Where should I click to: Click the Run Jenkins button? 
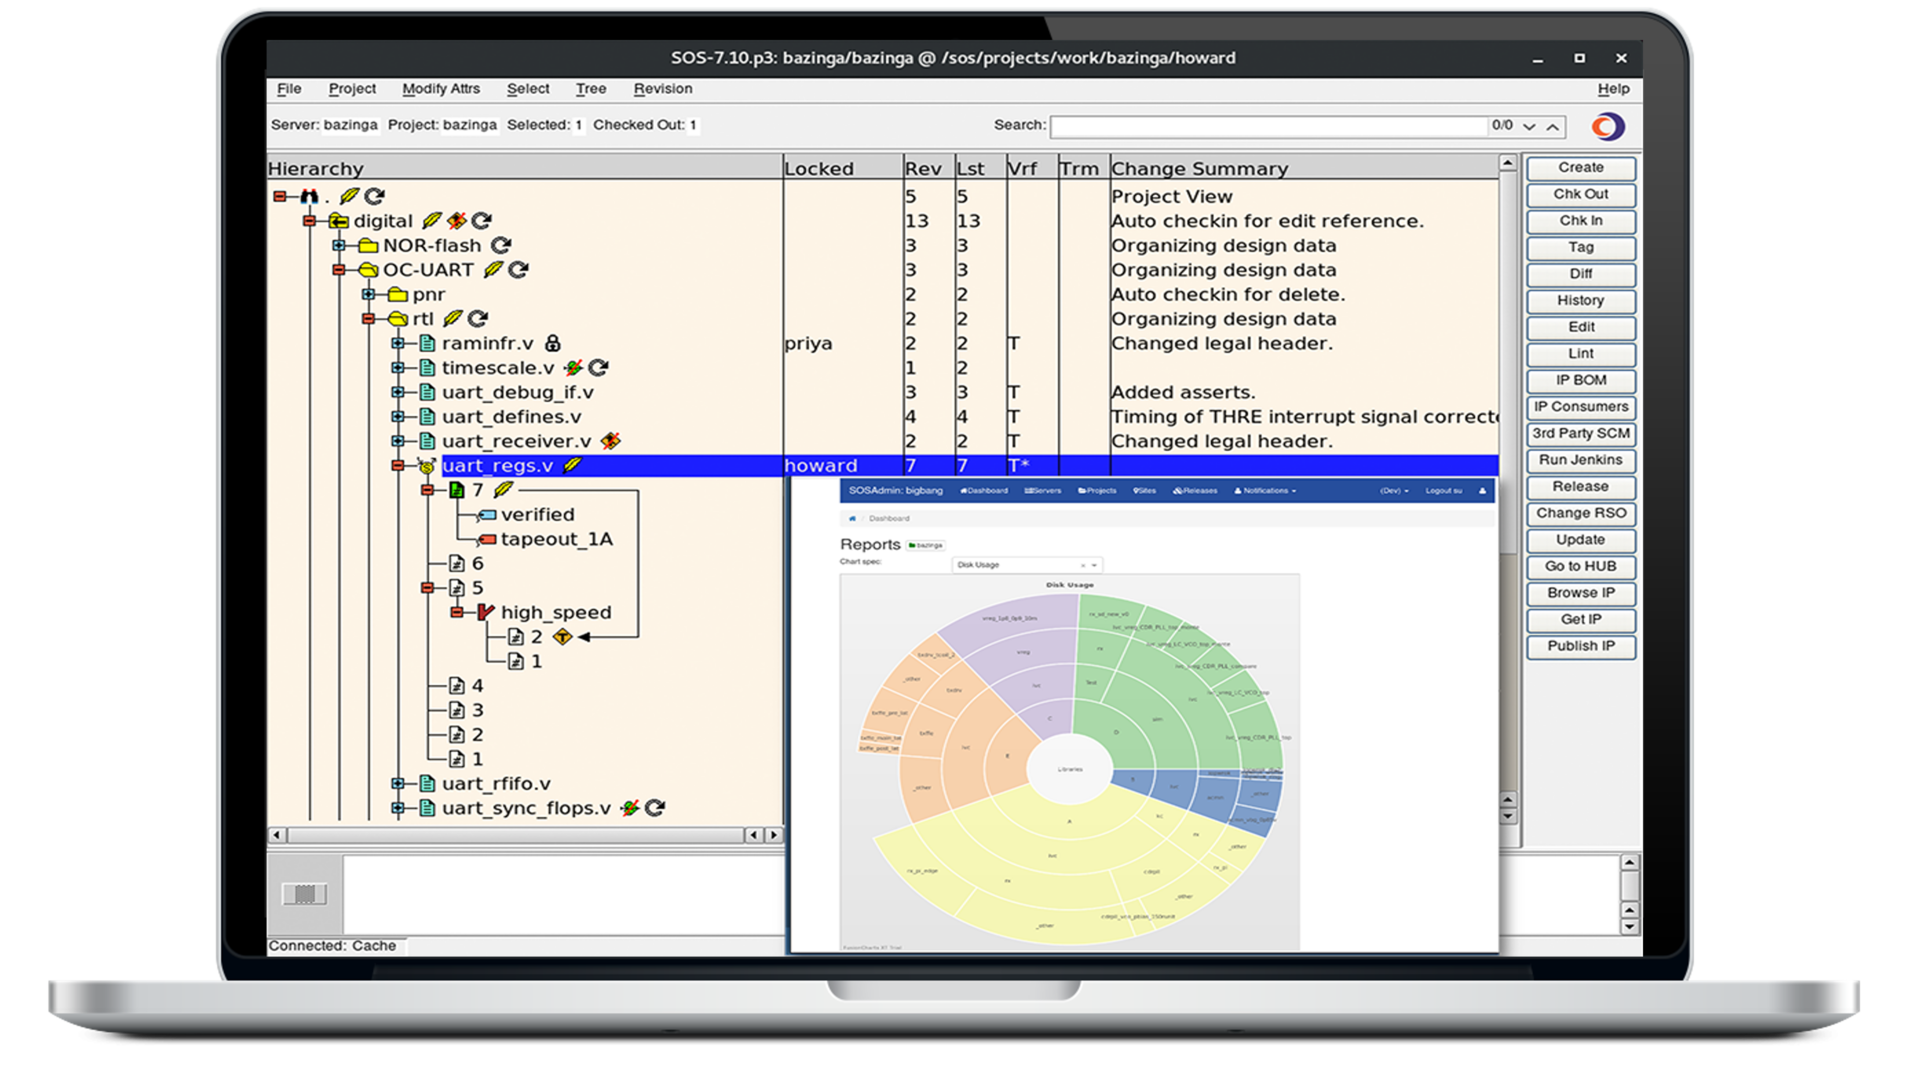1580,460
